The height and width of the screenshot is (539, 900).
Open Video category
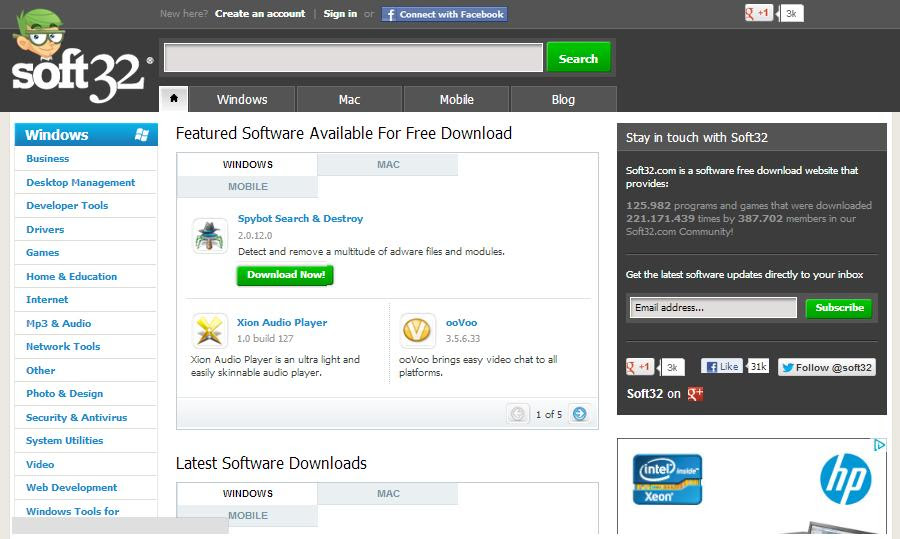(40, 465)
